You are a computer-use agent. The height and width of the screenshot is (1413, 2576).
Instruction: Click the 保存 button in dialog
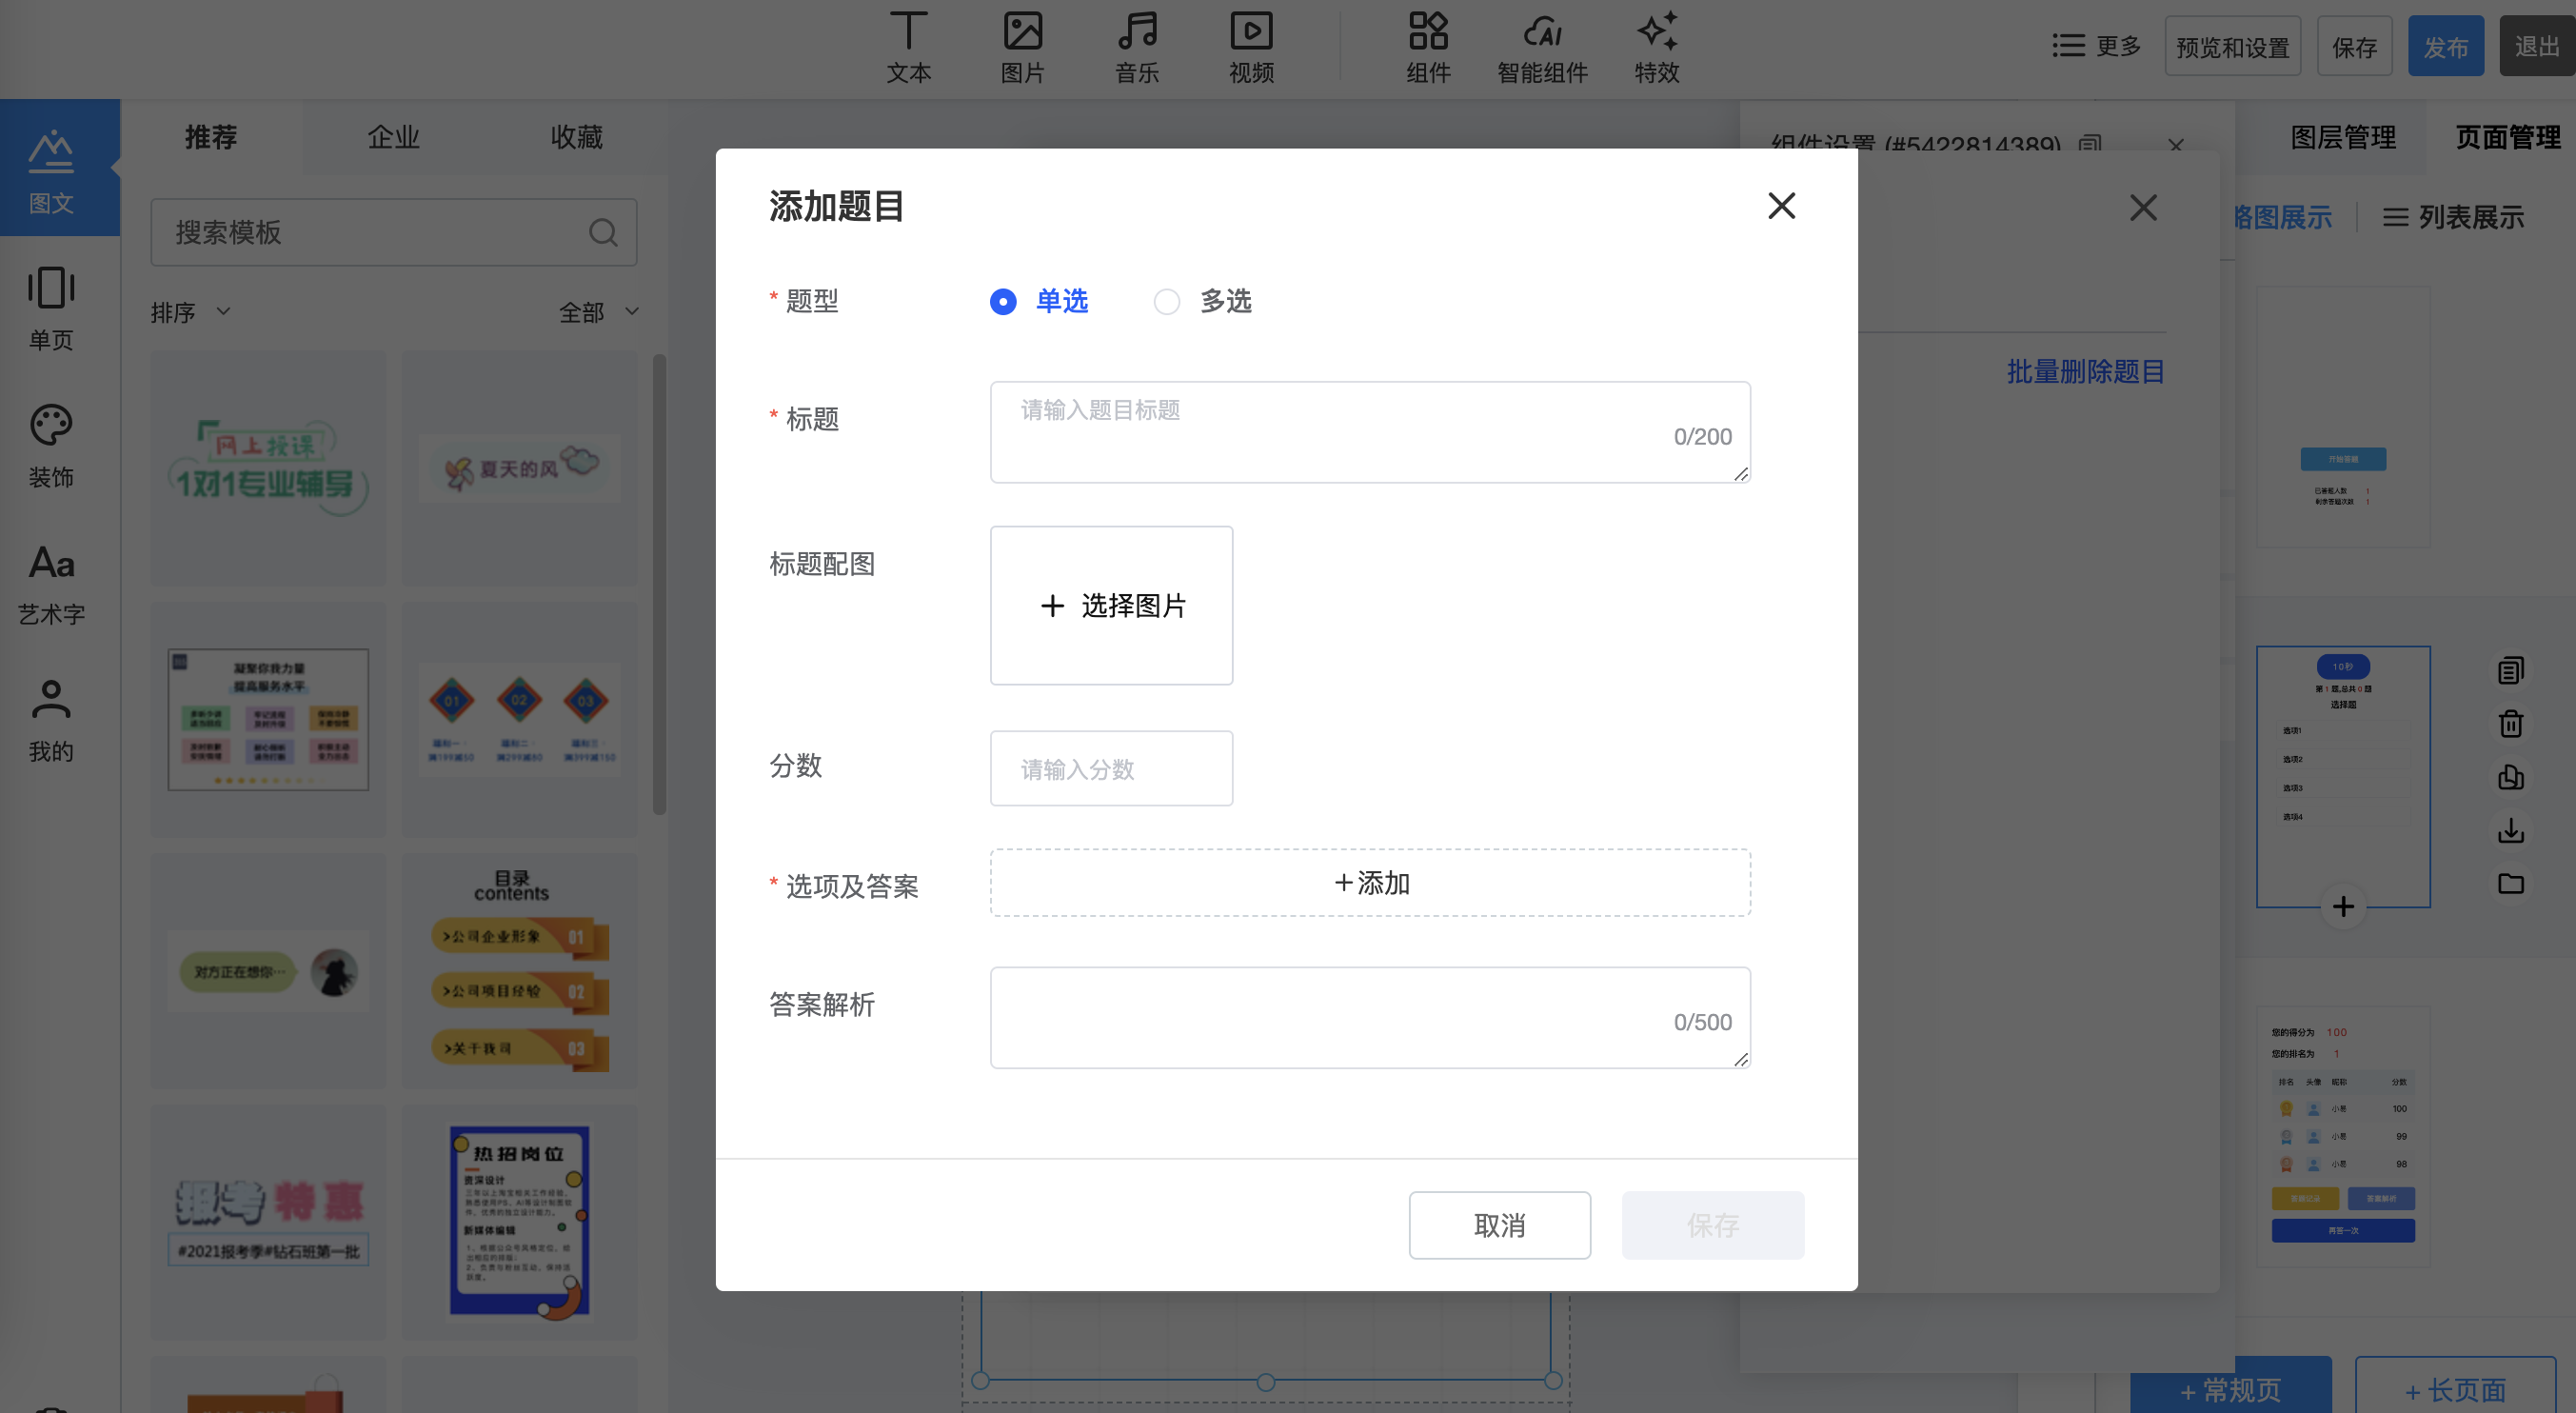tap(1713, 1225)
